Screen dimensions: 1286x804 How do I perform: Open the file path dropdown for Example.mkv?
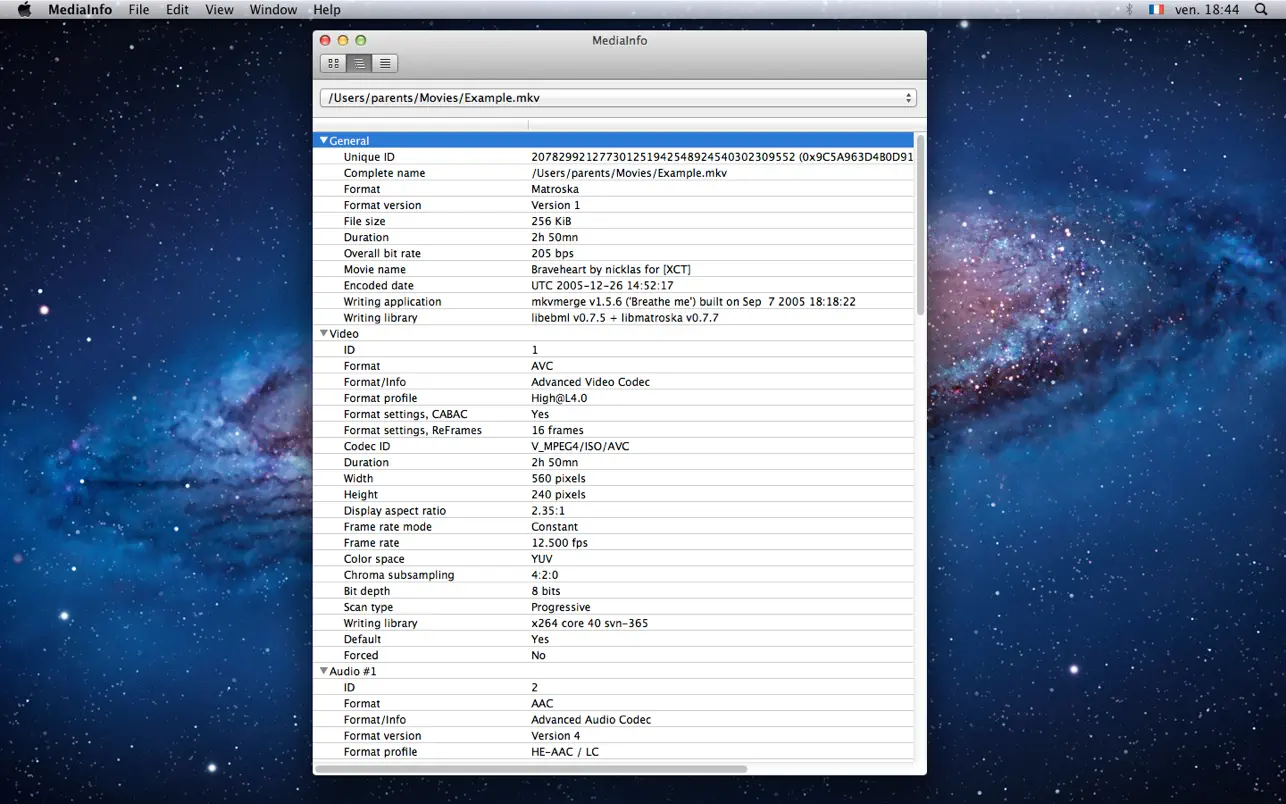[617, 98]
